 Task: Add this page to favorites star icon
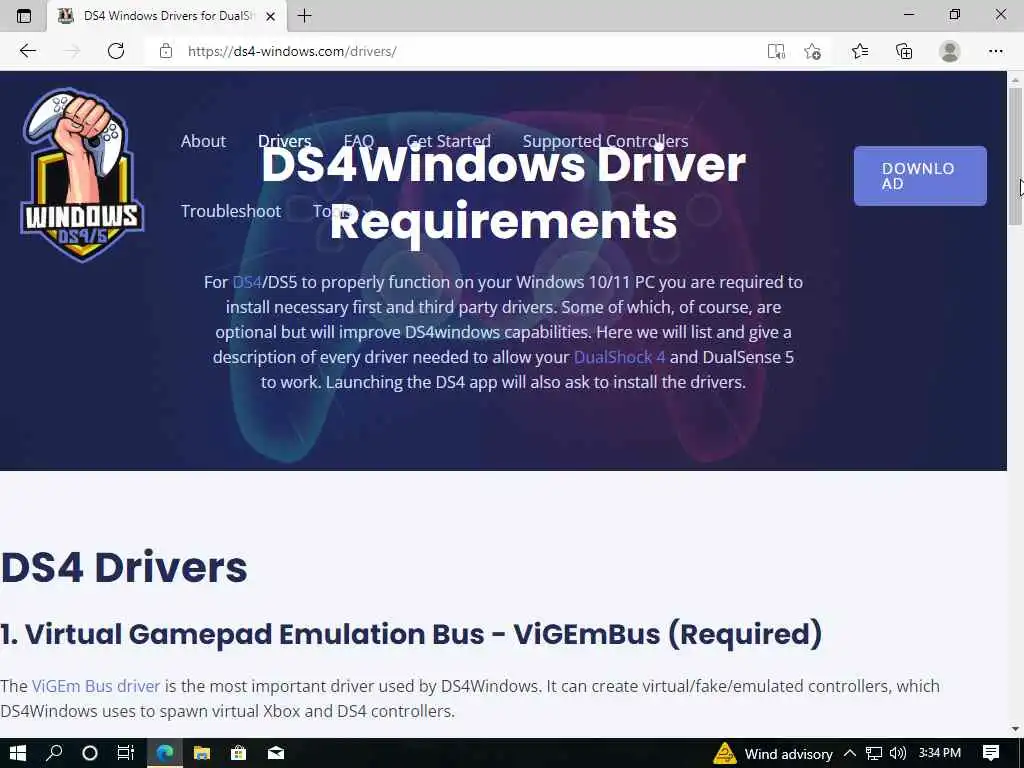(x=812, y=51)
